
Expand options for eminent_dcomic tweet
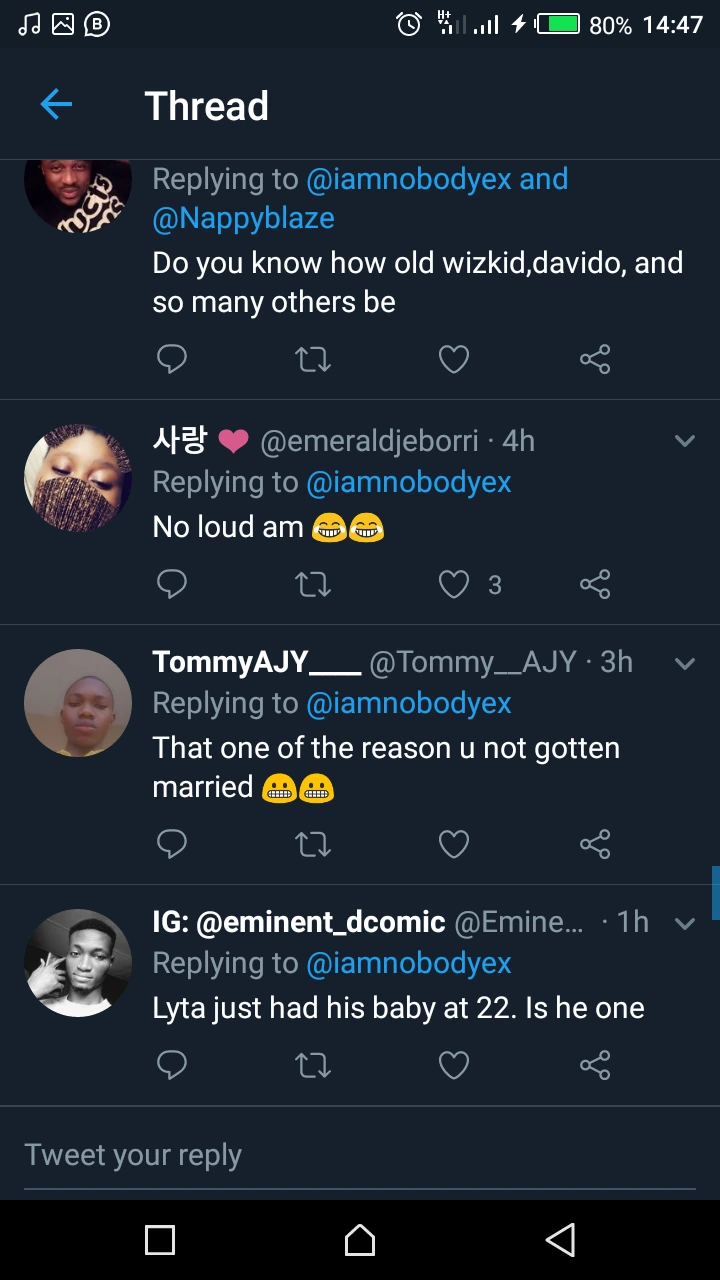685,923
